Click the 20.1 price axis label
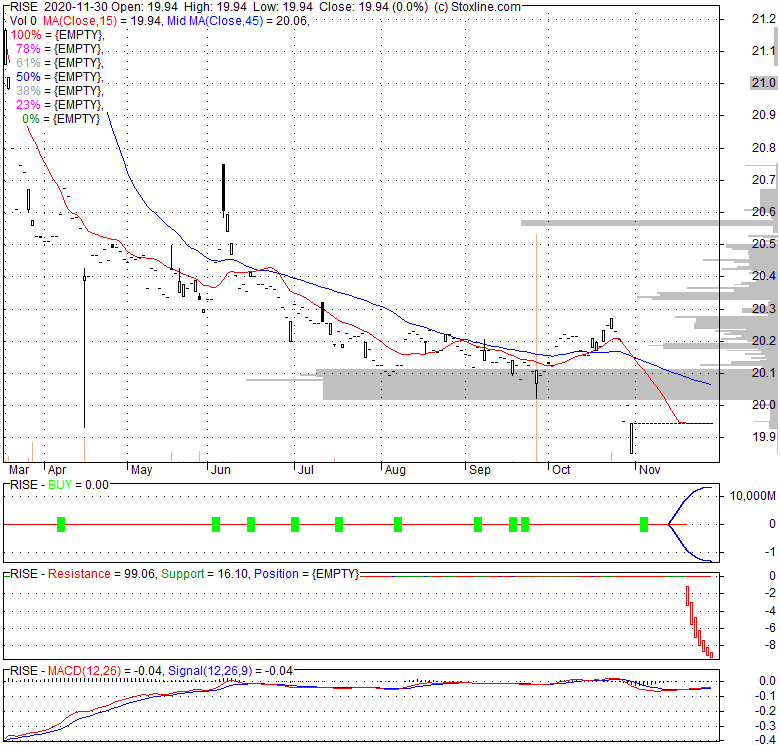The height and width of the screenshot is (745, 780). 764,372
